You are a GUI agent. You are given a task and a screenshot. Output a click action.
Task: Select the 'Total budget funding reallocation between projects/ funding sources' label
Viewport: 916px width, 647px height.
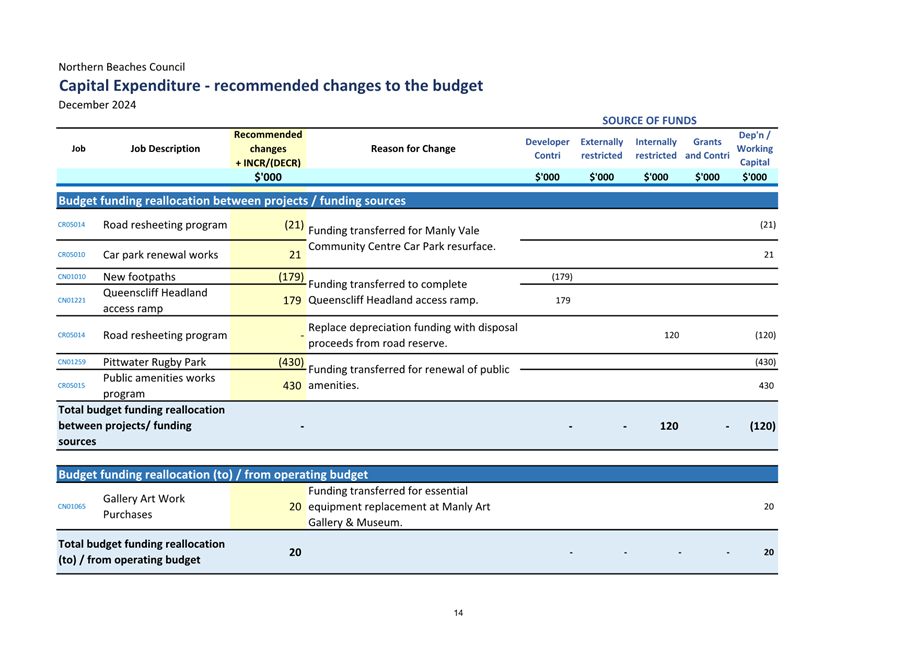tap(141, 426)
